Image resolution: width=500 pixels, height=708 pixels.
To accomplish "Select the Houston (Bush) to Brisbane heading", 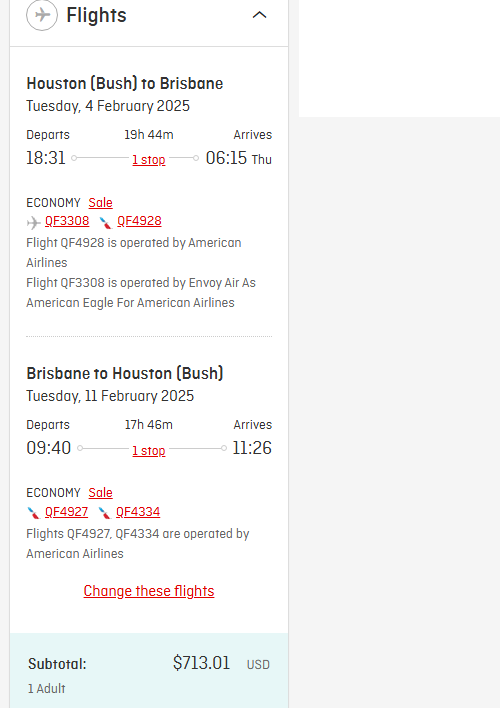I will coord(125,84).
